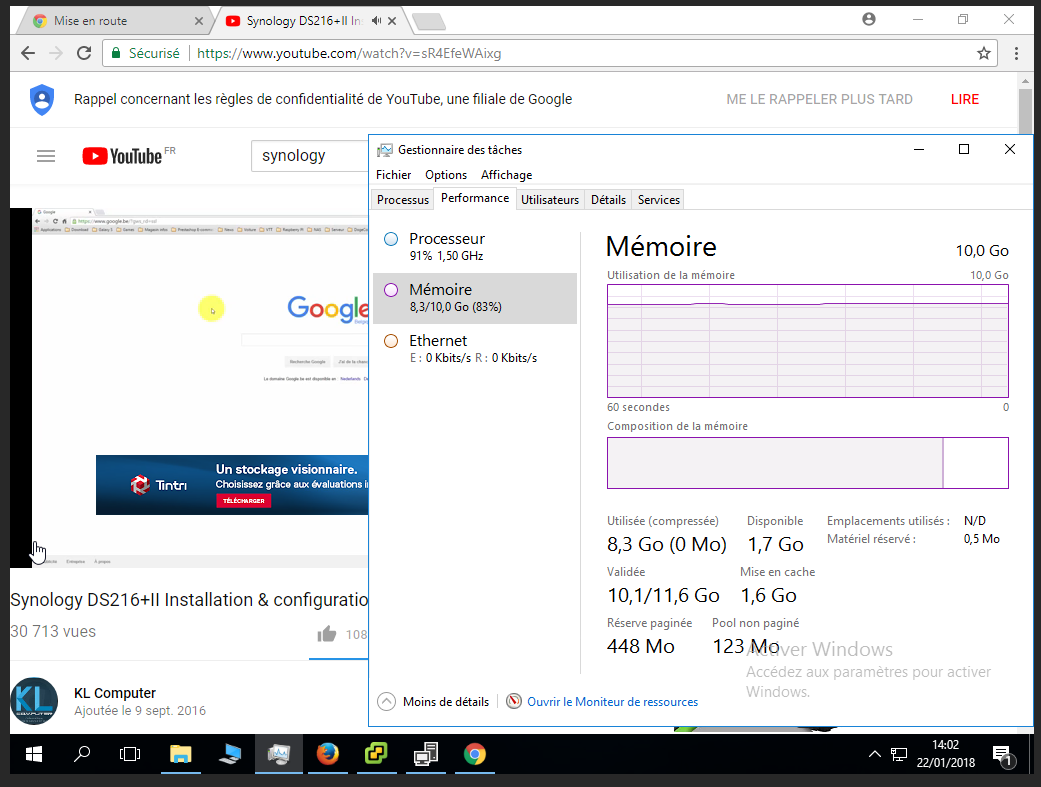The width and height of the screenshot is (1041, 787).
Task: Click the page vertical scrollbar thumb
Action: click(x=1025, y=110)
